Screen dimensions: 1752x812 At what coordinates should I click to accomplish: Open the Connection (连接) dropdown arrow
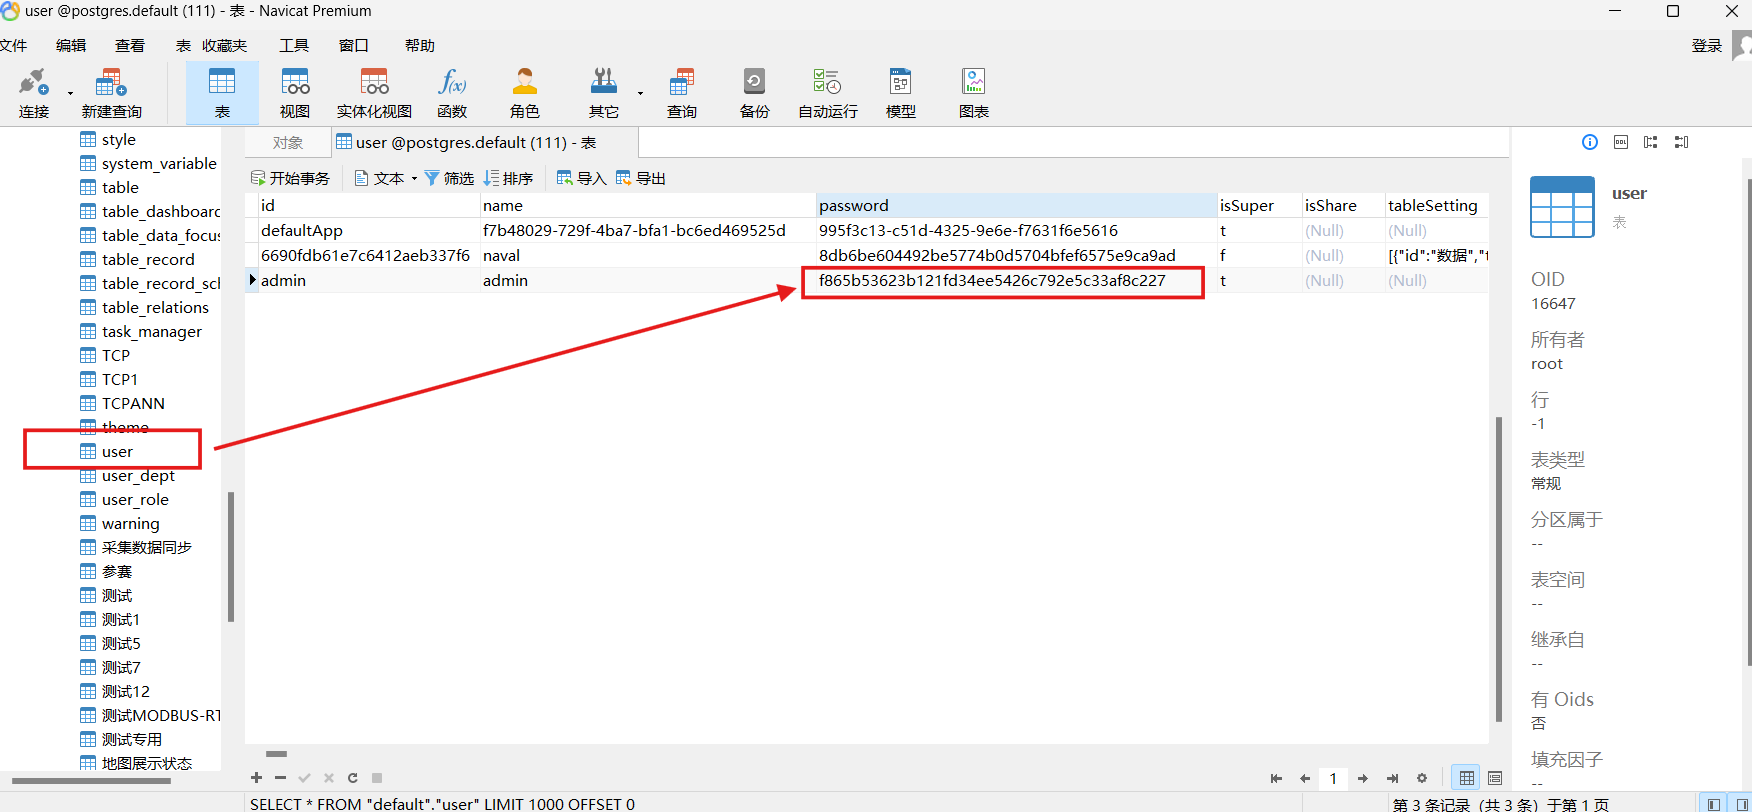70,93
